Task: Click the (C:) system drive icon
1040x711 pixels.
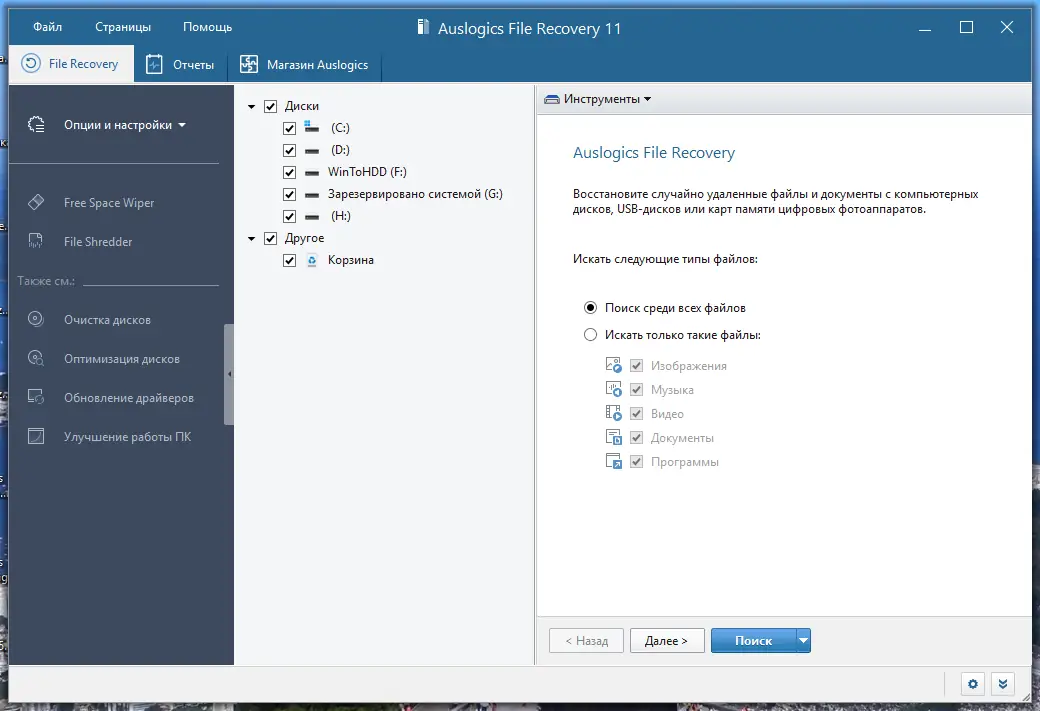Action: [311, 127]
